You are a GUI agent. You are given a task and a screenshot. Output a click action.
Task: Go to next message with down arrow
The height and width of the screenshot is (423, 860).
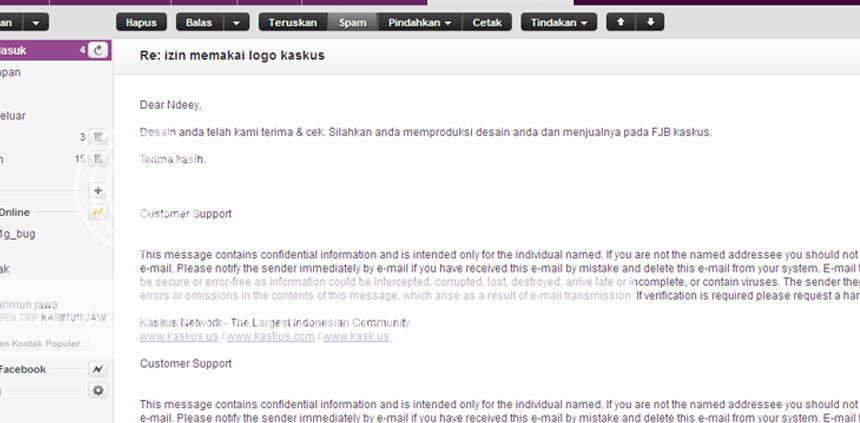tap(650, 22)
